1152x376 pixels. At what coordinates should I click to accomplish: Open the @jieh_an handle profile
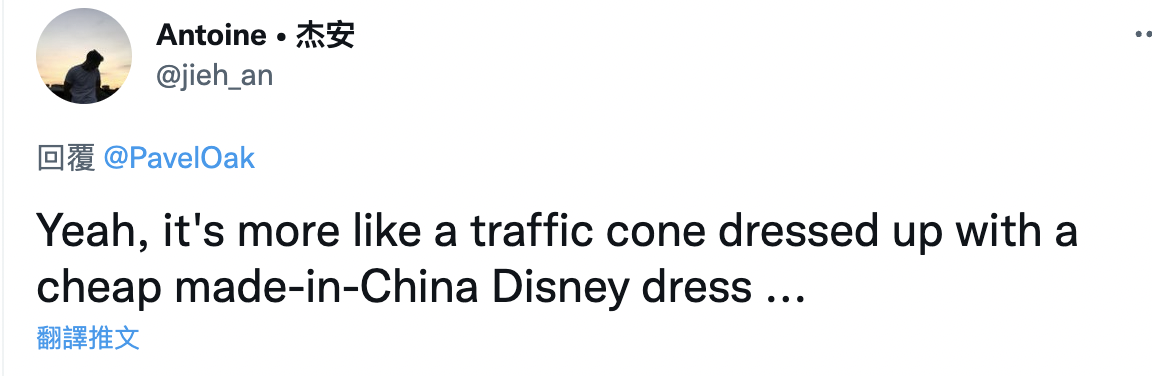coord(215,76)
